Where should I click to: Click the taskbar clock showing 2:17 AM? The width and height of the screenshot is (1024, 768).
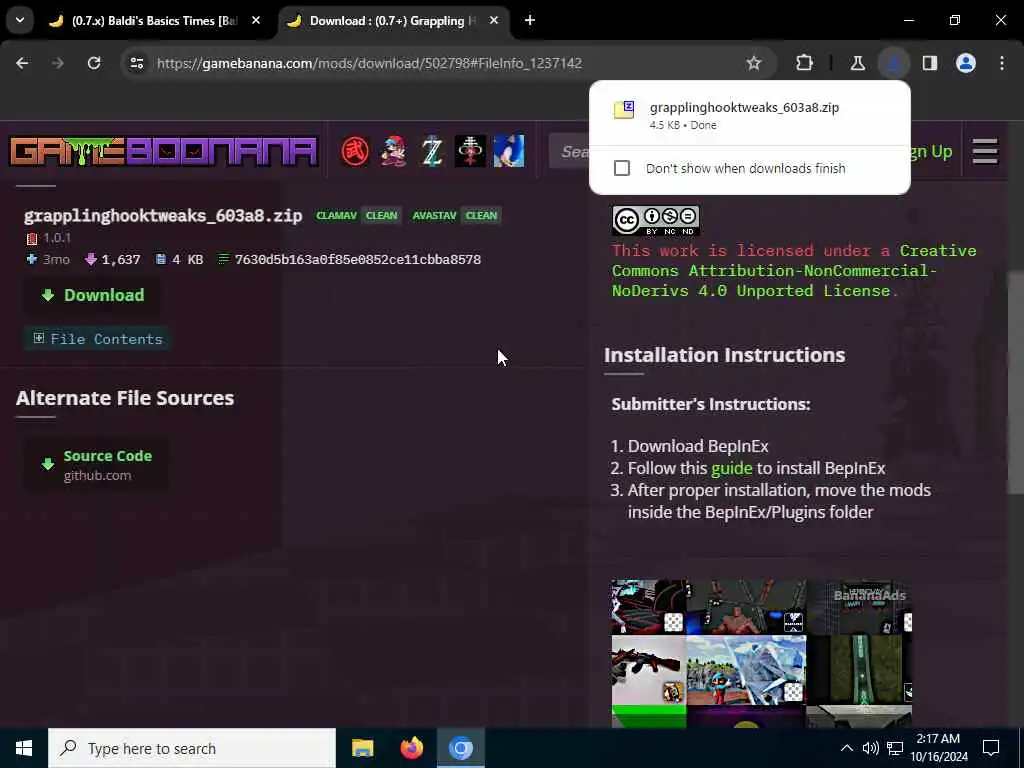click(x=938, y=748)
